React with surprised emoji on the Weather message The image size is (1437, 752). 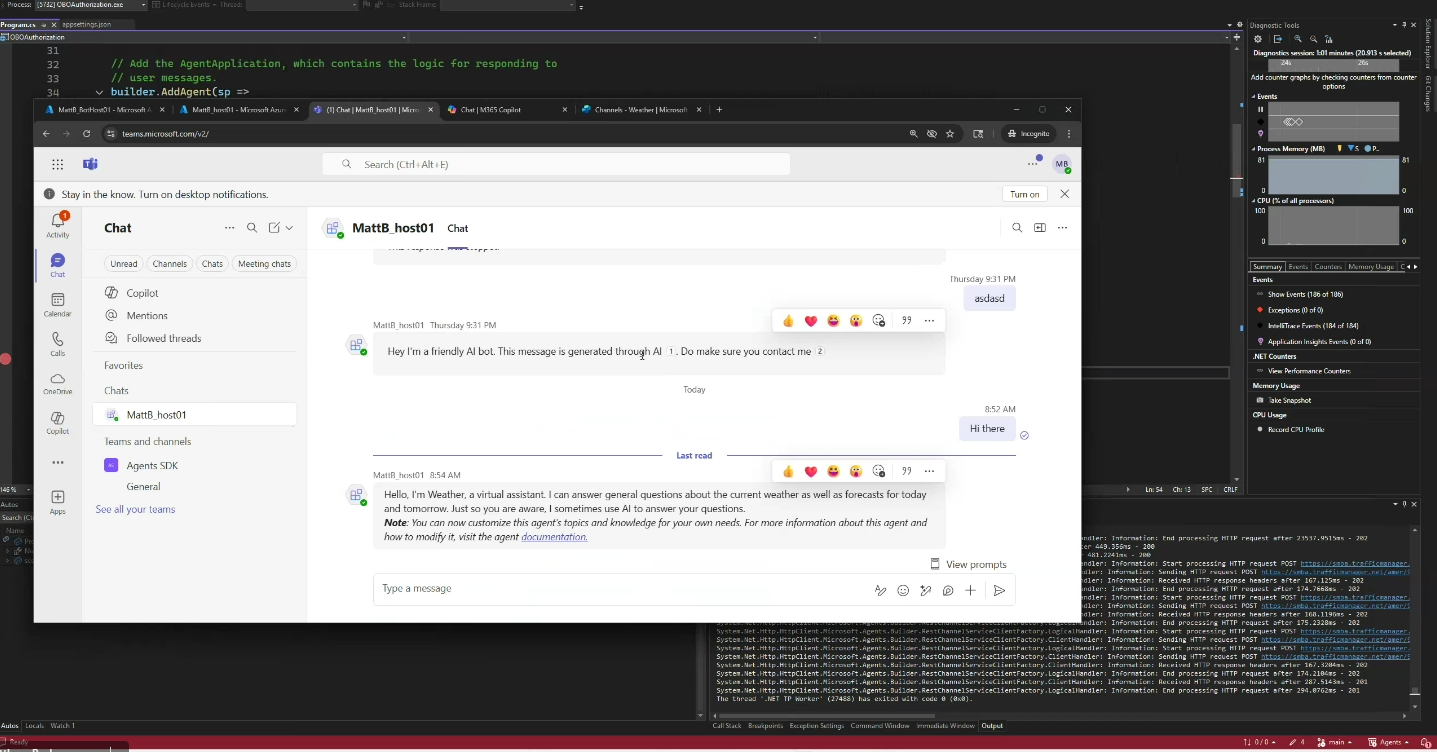856,471
